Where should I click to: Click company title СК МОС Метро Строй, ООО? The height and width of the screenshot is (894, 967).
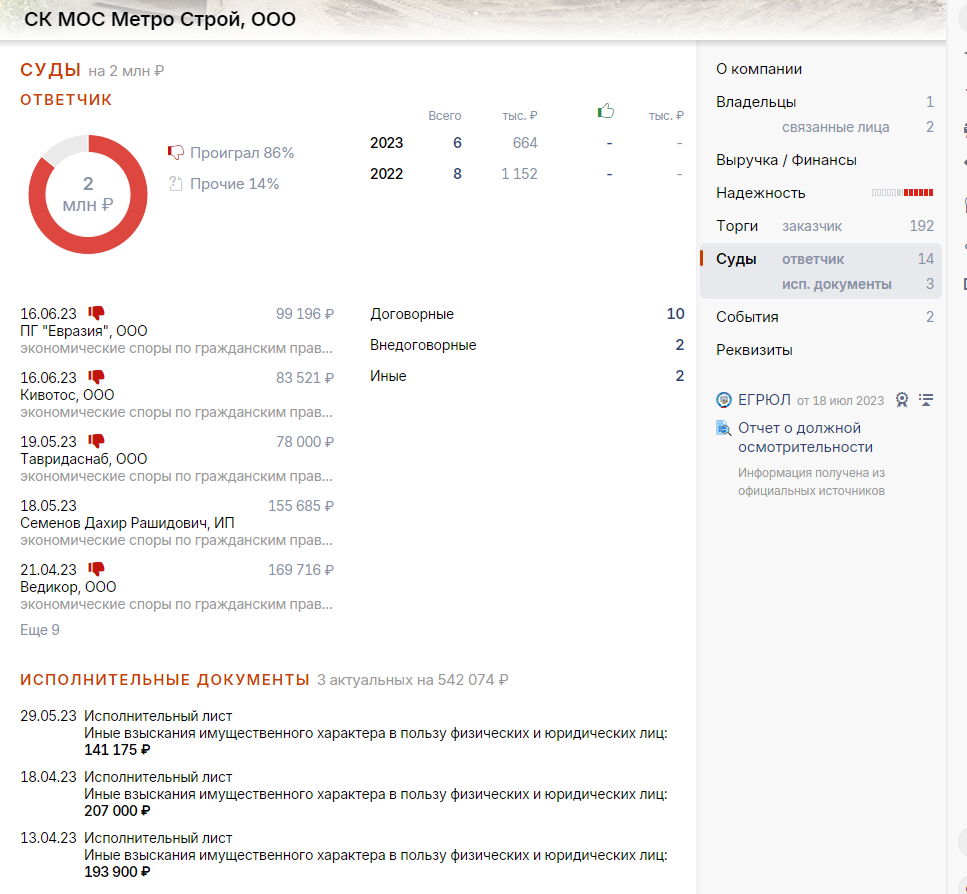pyautogui.click(x=160, y=19)
